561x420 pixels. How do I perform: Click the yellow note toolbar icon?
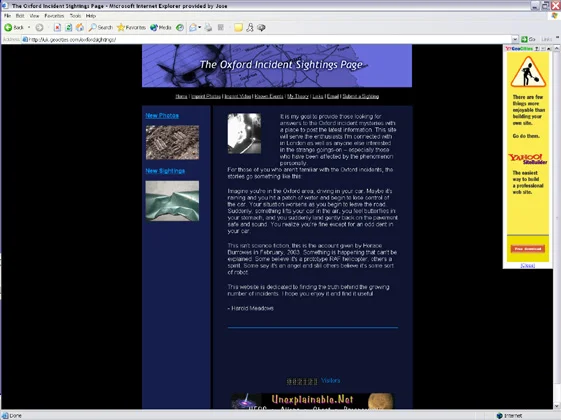coord(238,28)
